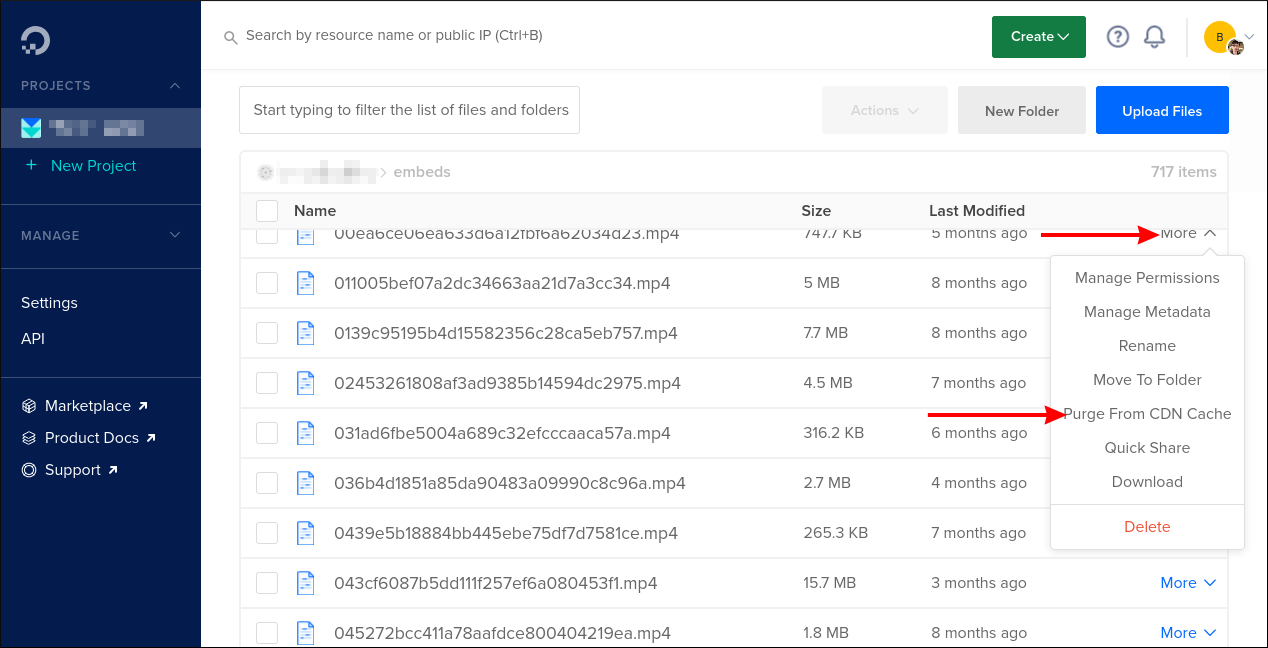This screenshot has height=648, width=1268.
Task: Expand the More menu for 043cf6087b5dd111f257ef6a080453f1.mp4
Action: [1188, 582]
